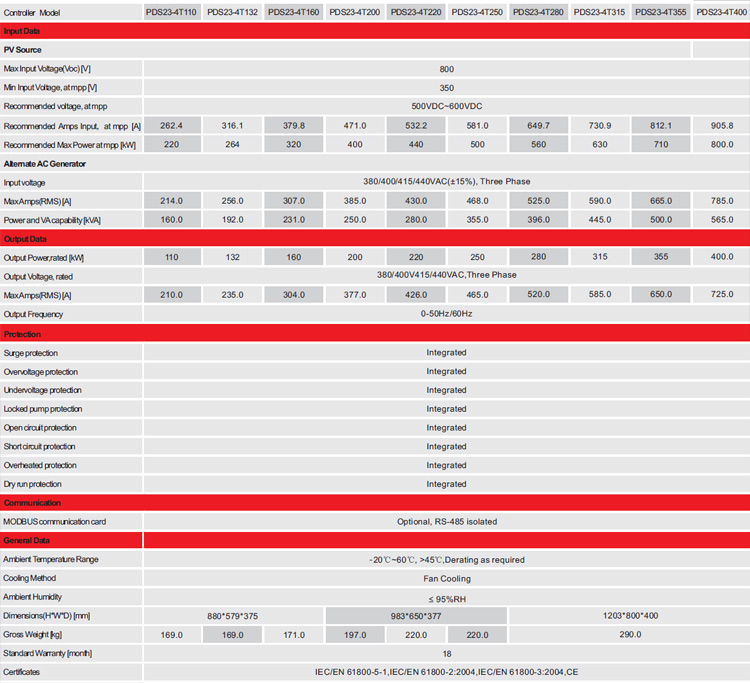Click the Max Input Voltage value 800
This screenshot has width=750, height=683.
446,69
